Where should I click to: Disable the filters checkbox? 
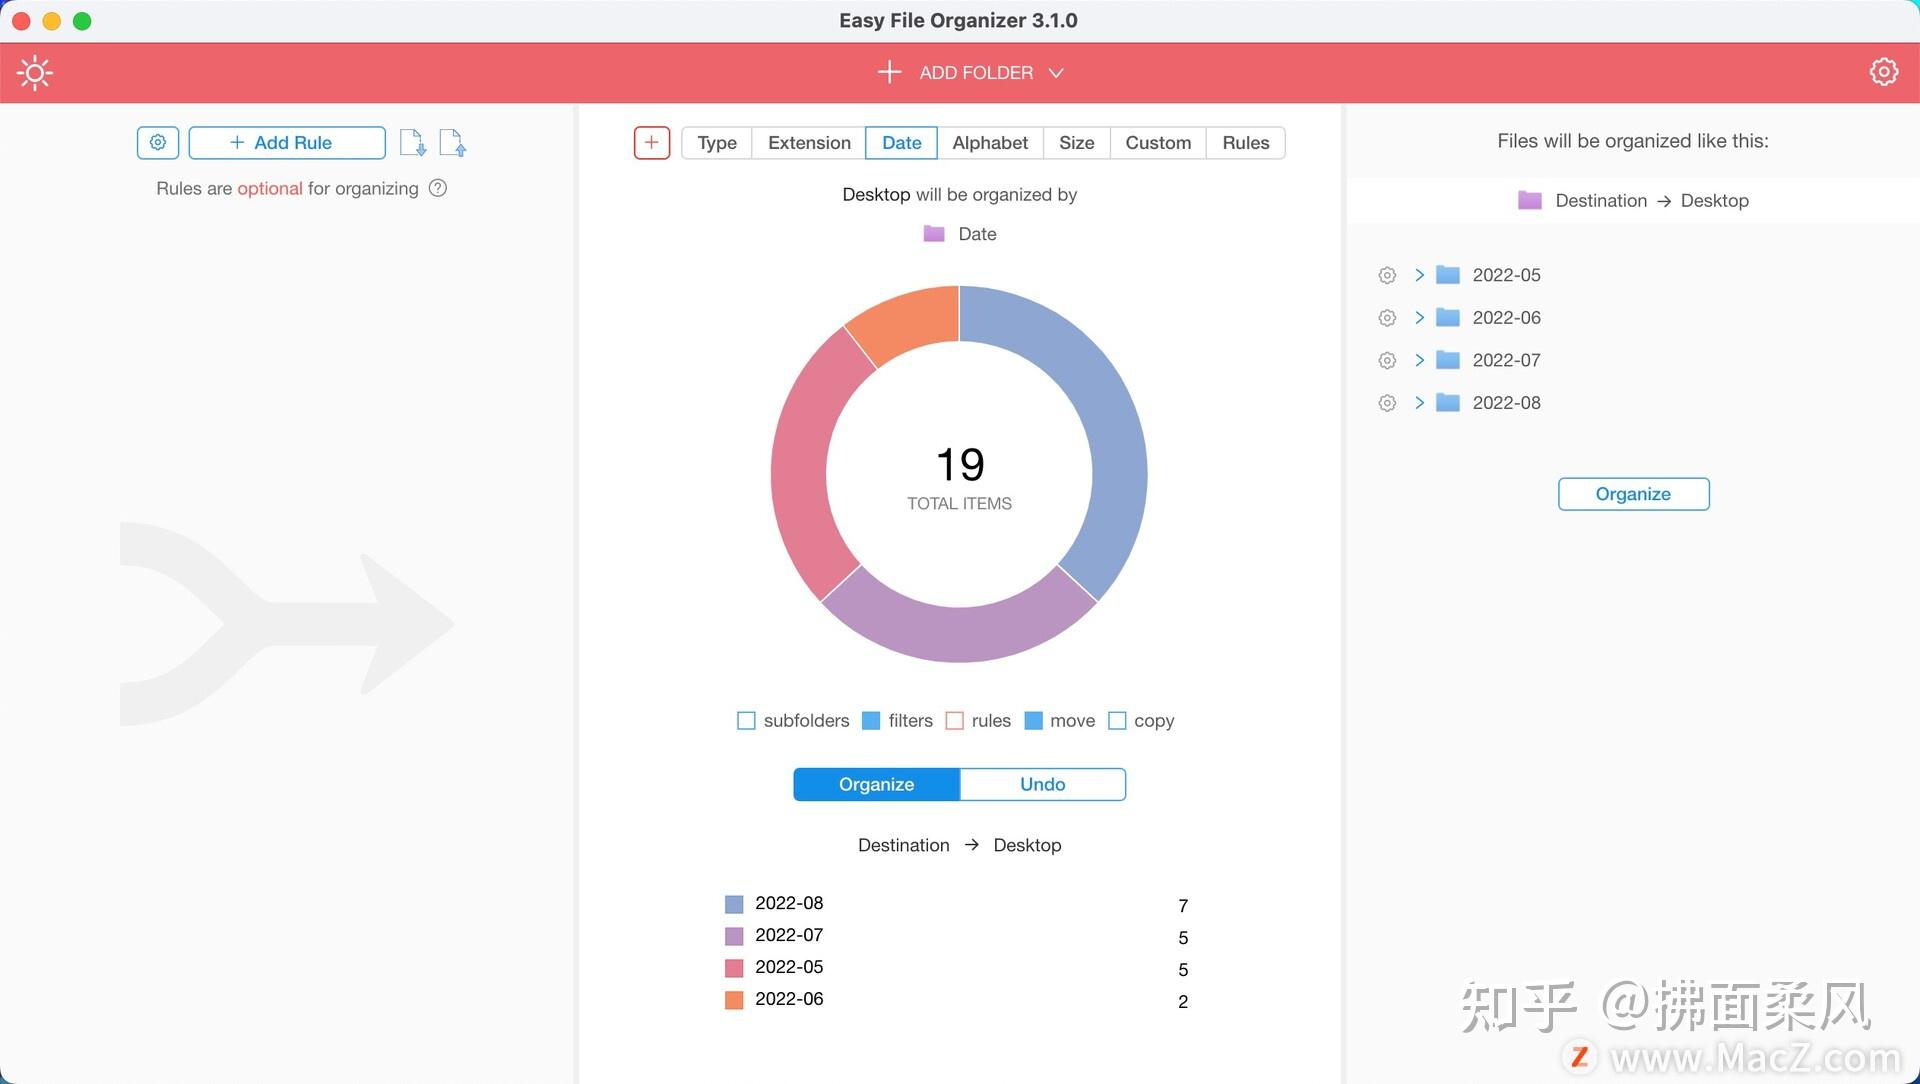pos(869,720)
